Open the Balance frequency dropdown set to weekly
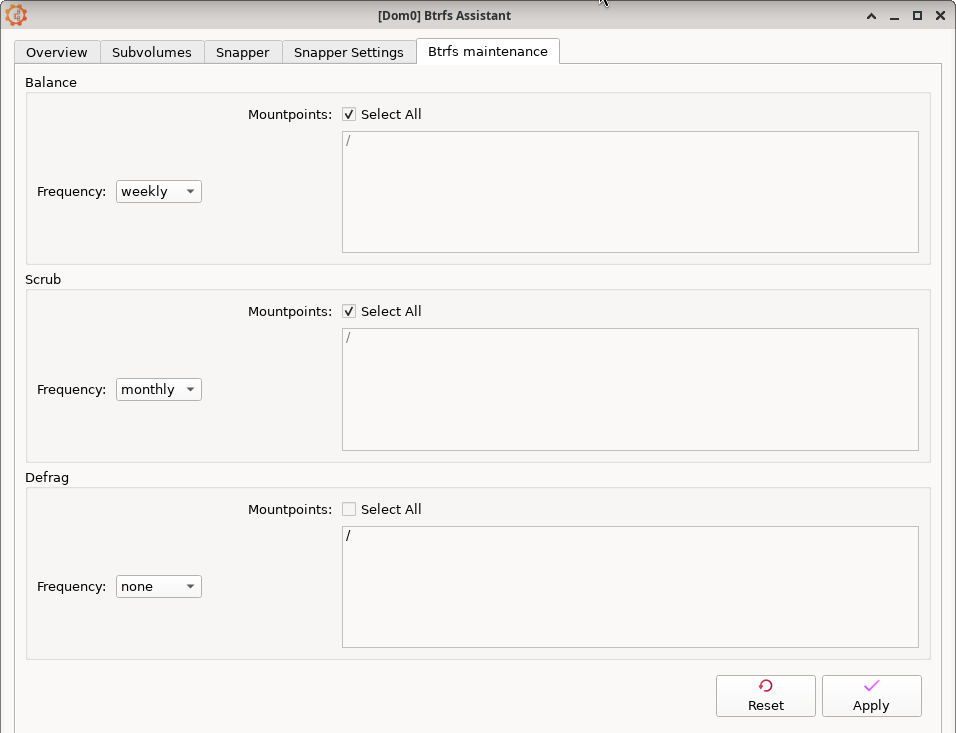Viewport: 956px width, 733px height. click(x=159, y=192)
